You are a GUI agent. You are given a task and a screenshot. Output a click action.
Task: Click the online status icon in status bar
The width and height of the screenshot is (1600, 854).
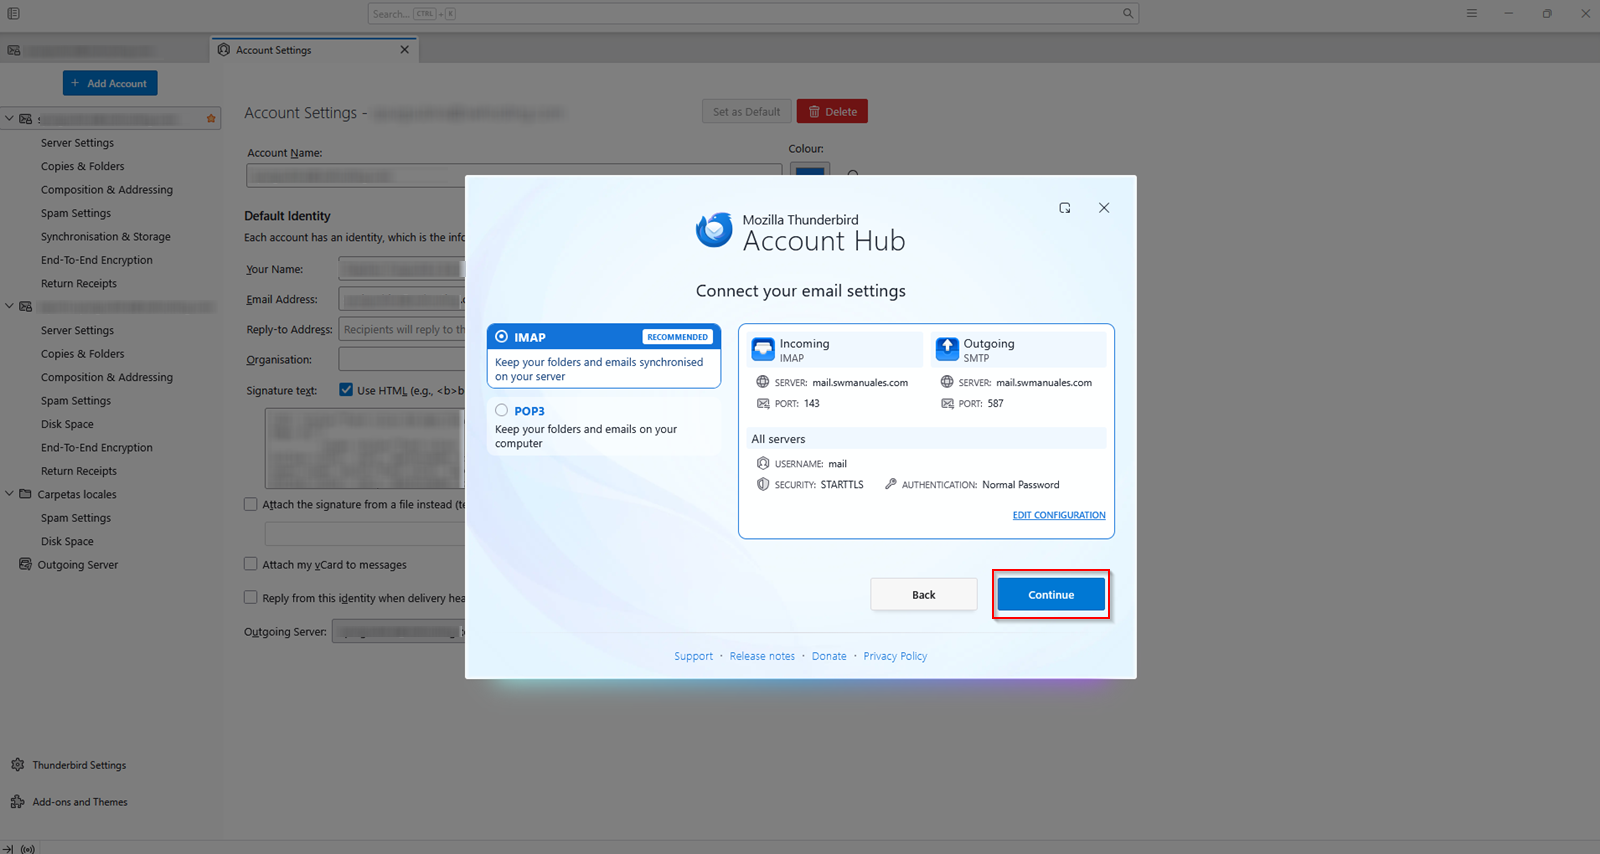(x=28, y=849)
